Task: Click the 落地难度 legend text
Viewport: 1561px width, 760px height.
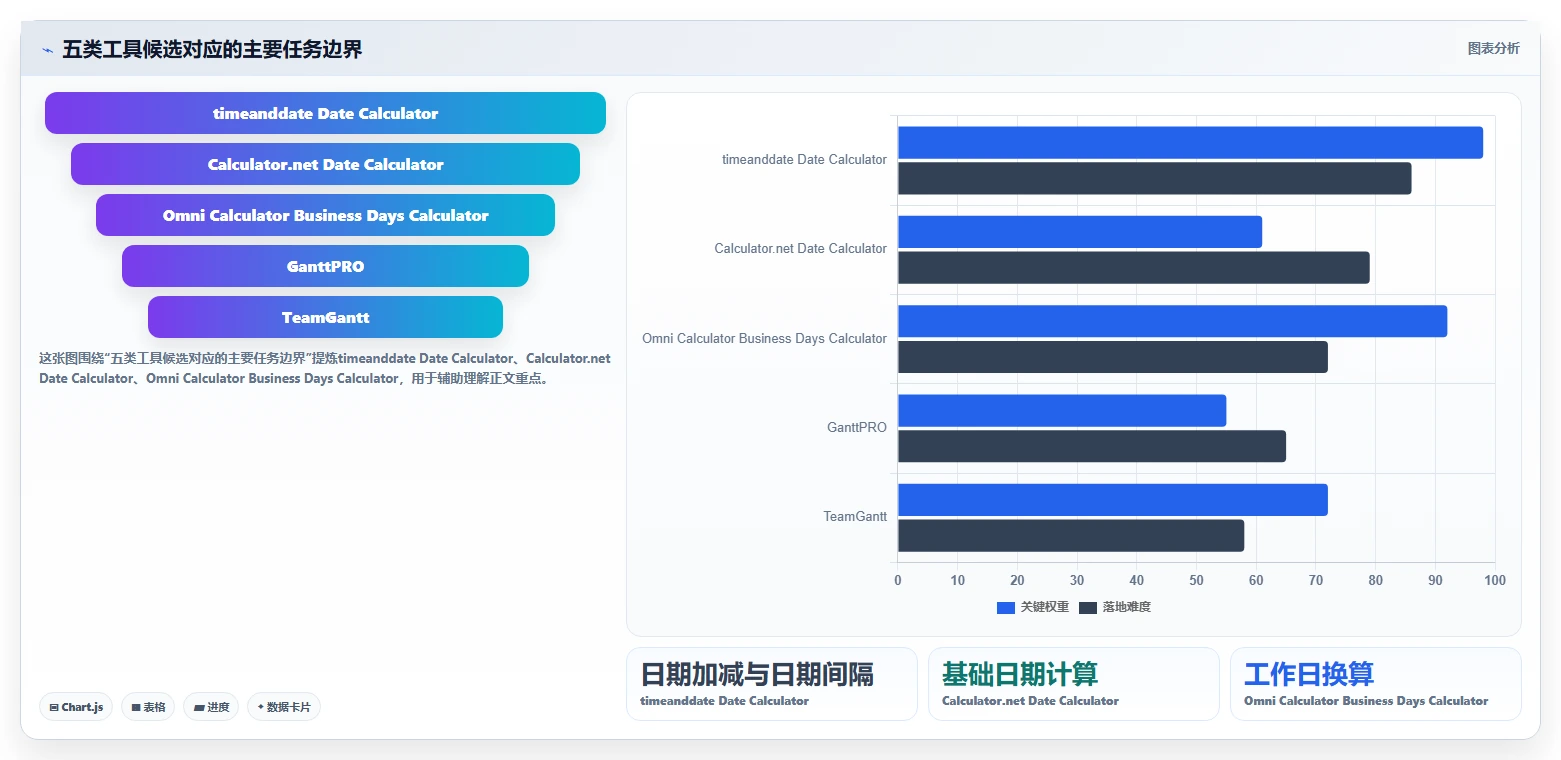Action: click(x=1126, y=607)
